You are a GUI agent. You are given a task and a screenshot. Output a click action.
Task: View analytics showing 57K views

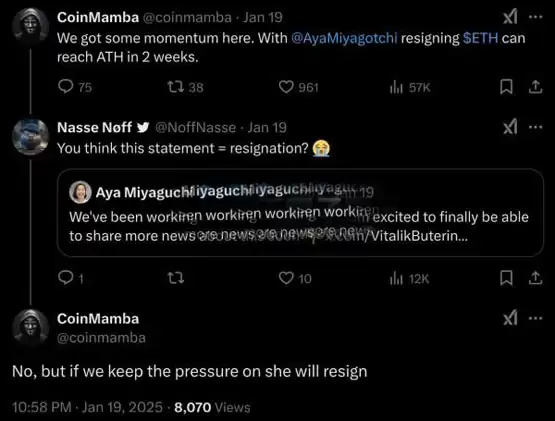(x=396, y=87)
